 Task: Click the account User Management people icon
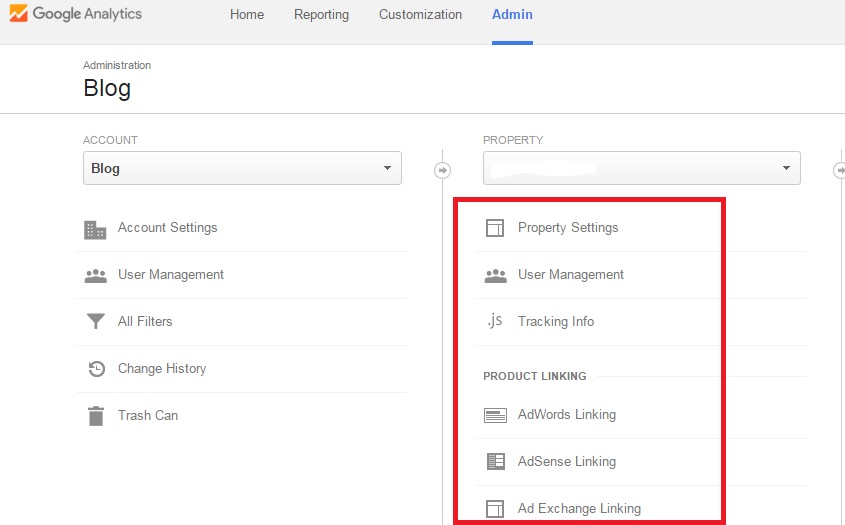click(x=95, y=275)
